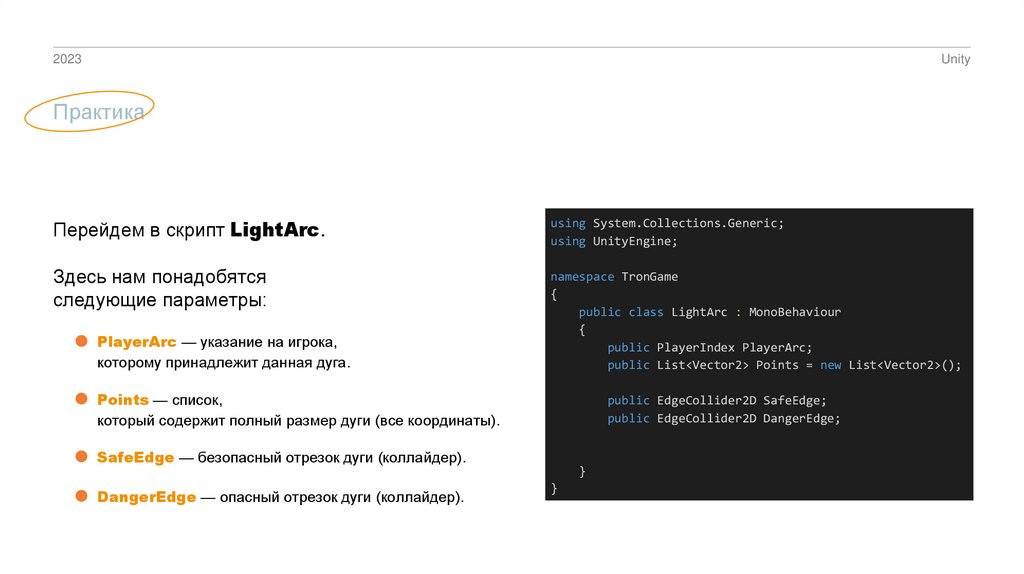Click the Unity label in header

click(x=955, y=60)
